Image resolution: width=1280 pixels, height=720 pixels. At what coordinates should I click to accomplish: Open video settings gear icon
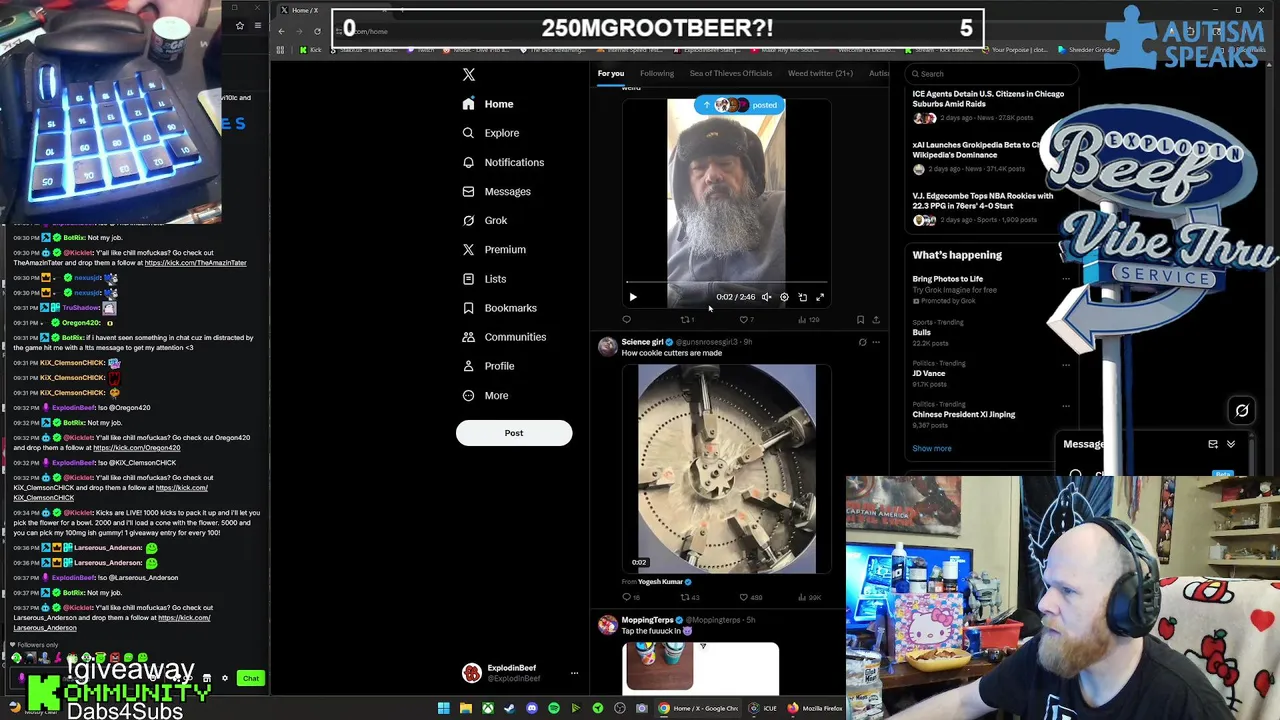(784, 297)
